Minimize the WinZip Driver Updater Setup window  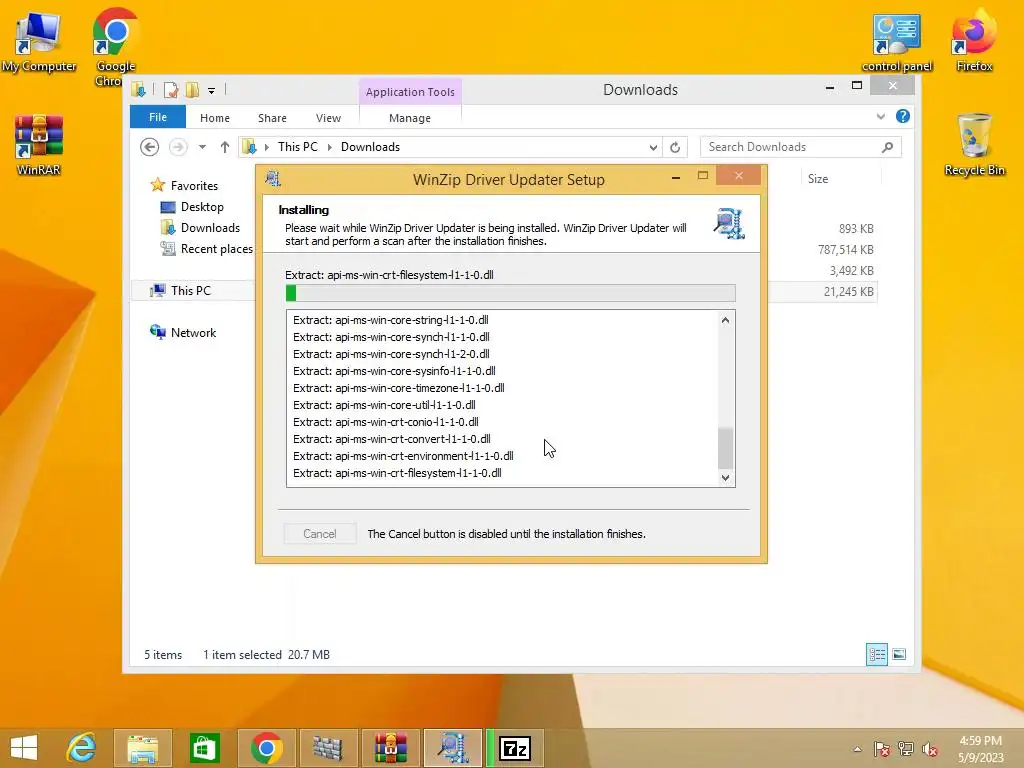pos(676,176)
